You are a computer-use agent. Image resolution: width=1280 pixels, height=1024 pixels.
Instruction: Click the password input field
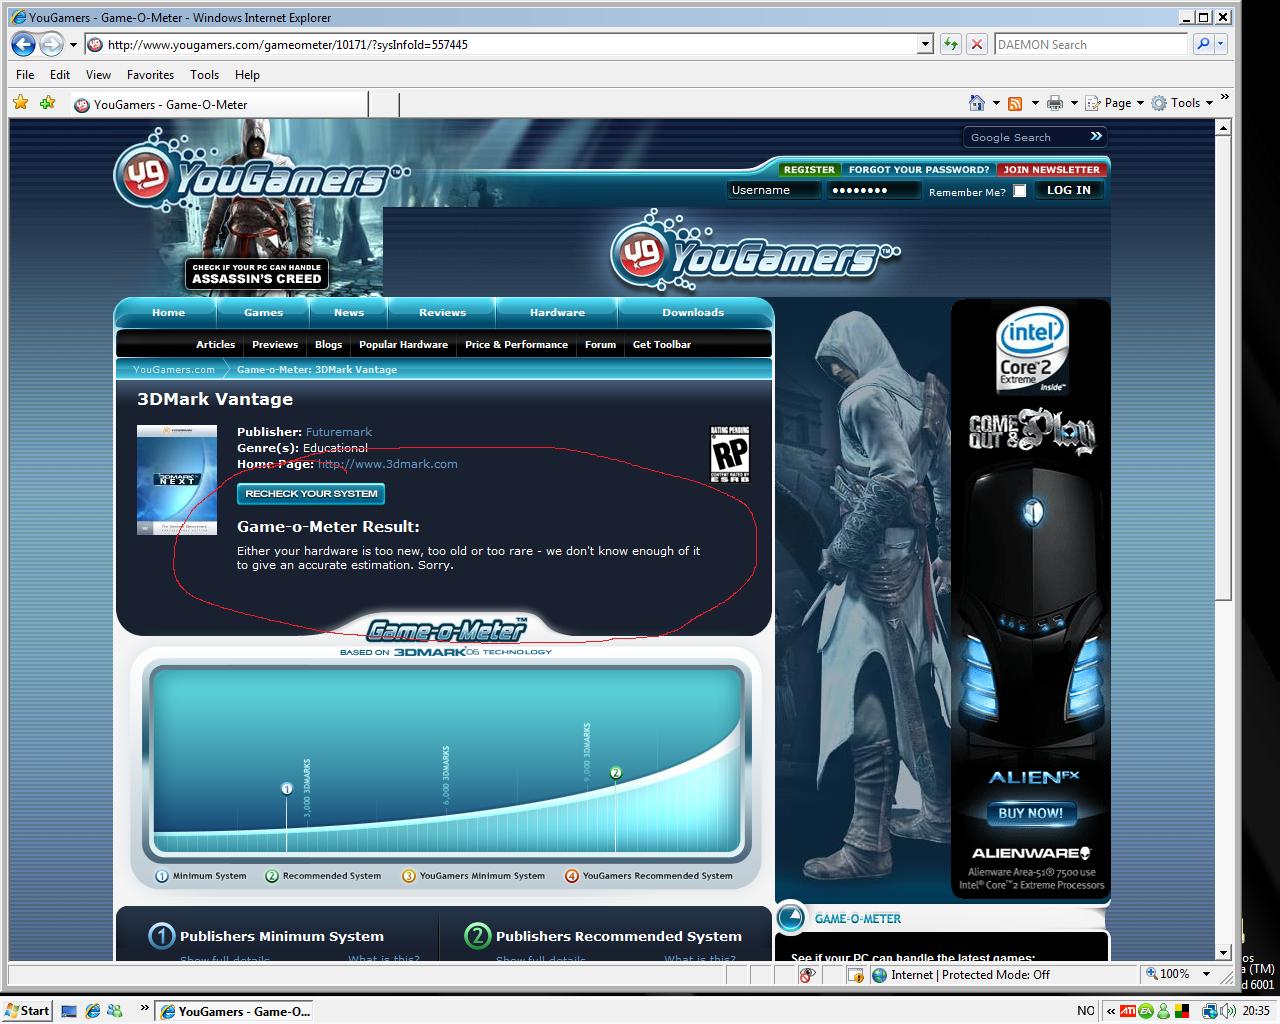(873, 190)
